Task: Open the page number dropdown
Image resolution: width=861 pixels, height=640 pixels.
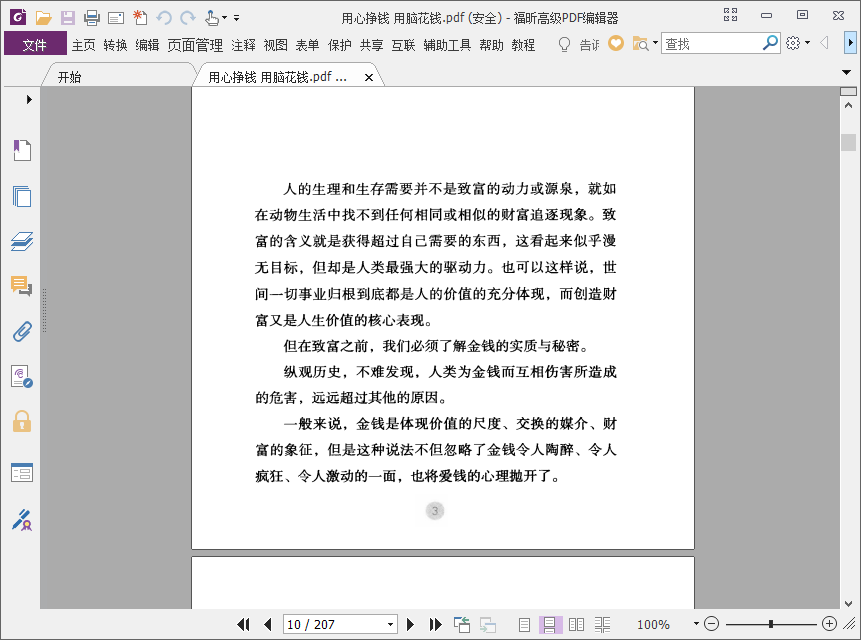Action: (390, 624)
